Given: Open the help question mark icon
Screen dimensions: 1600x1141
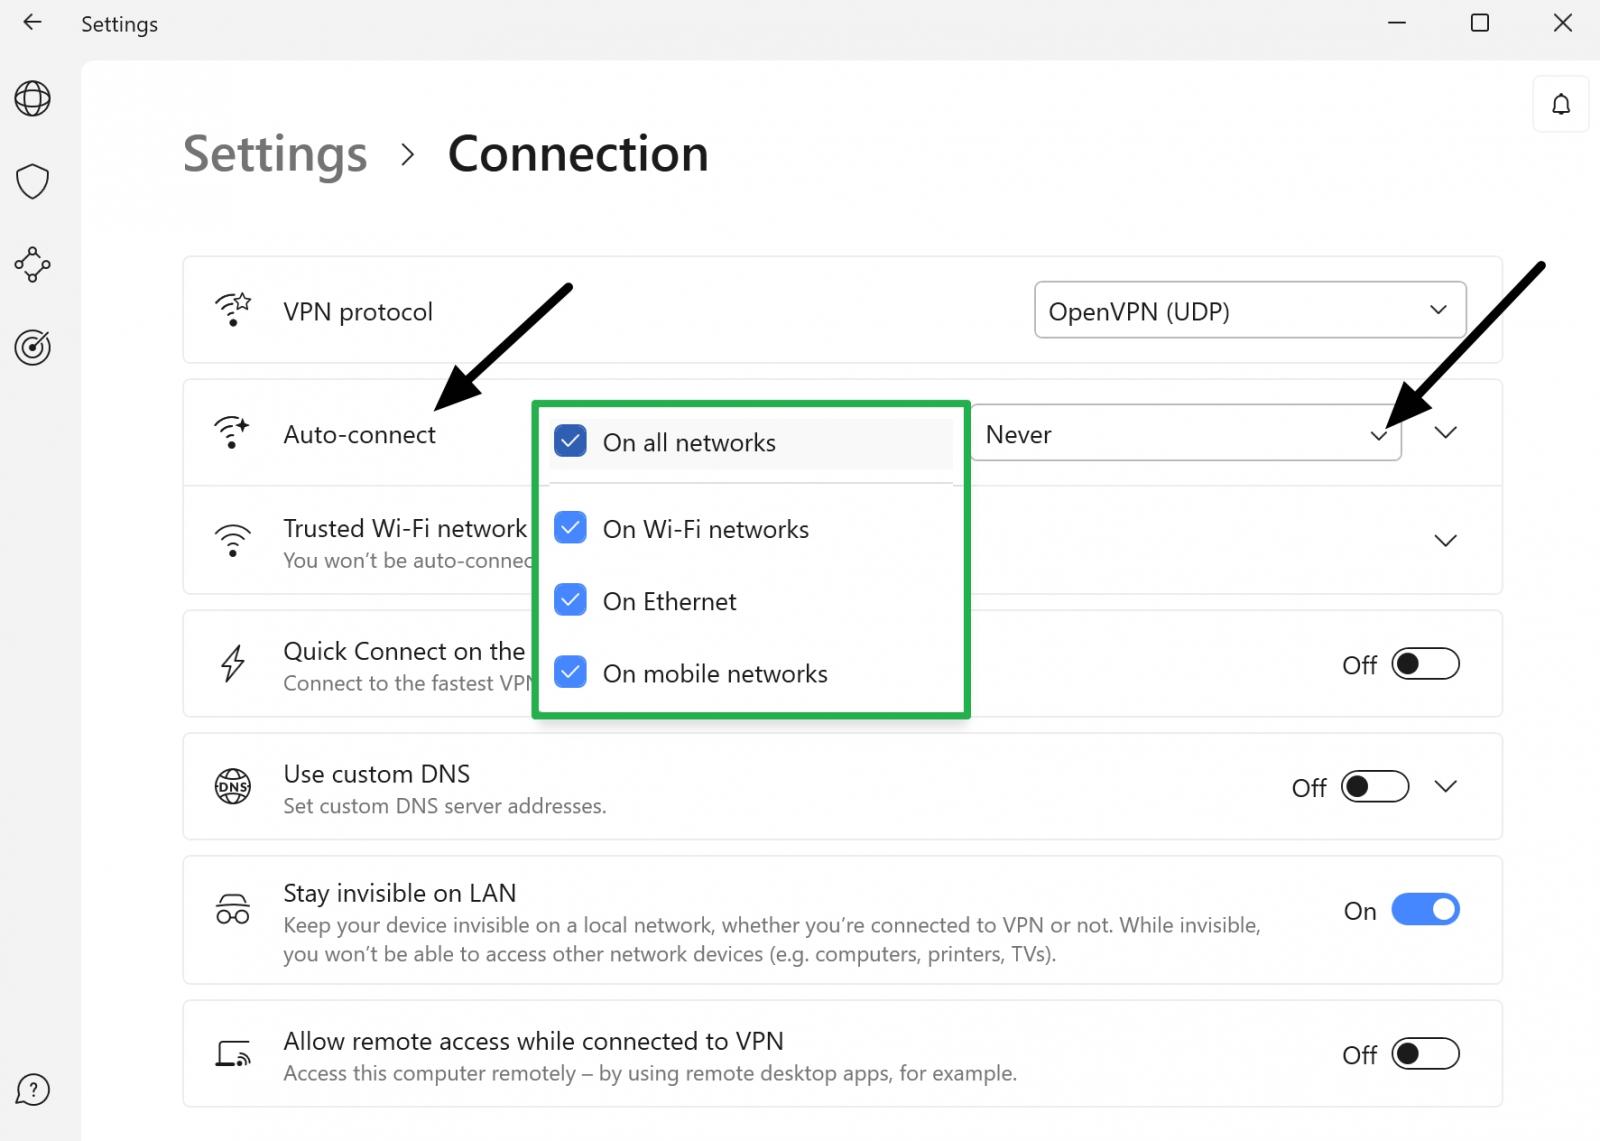Looking at the screenshot, I should [x=33, y=1090].
